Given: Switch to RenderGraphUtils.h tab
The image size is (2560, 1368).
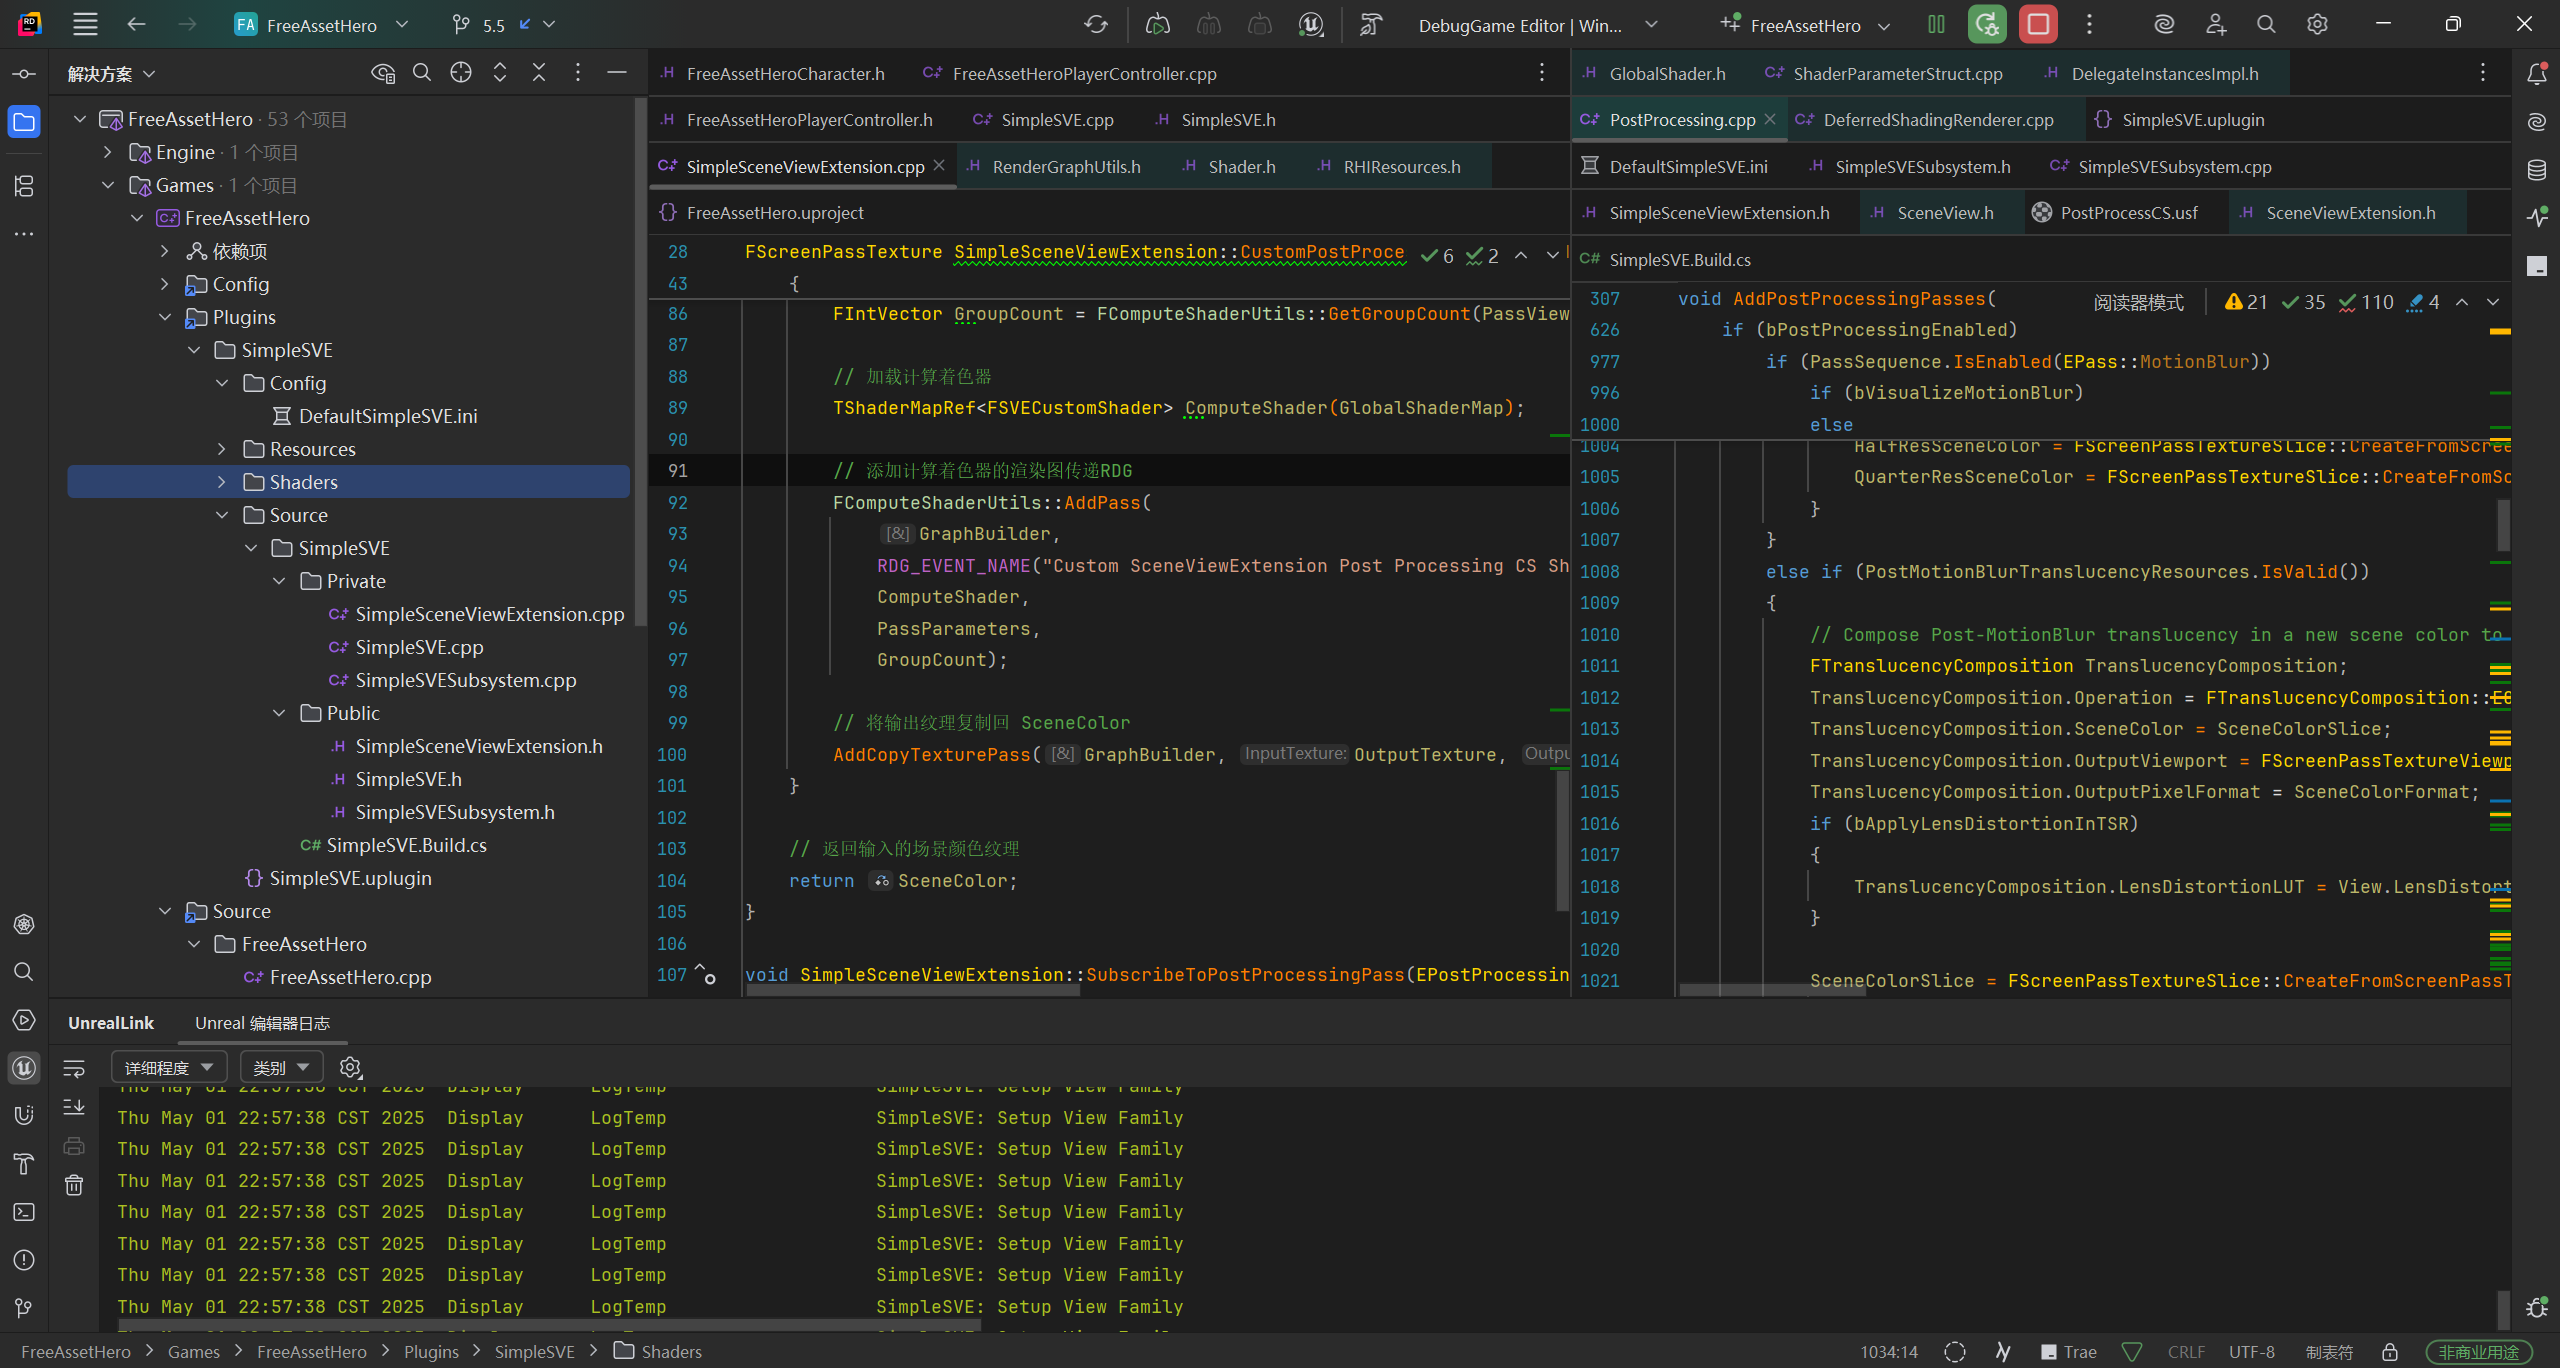Looking at the screenshot, I should tap(1055, 166).
